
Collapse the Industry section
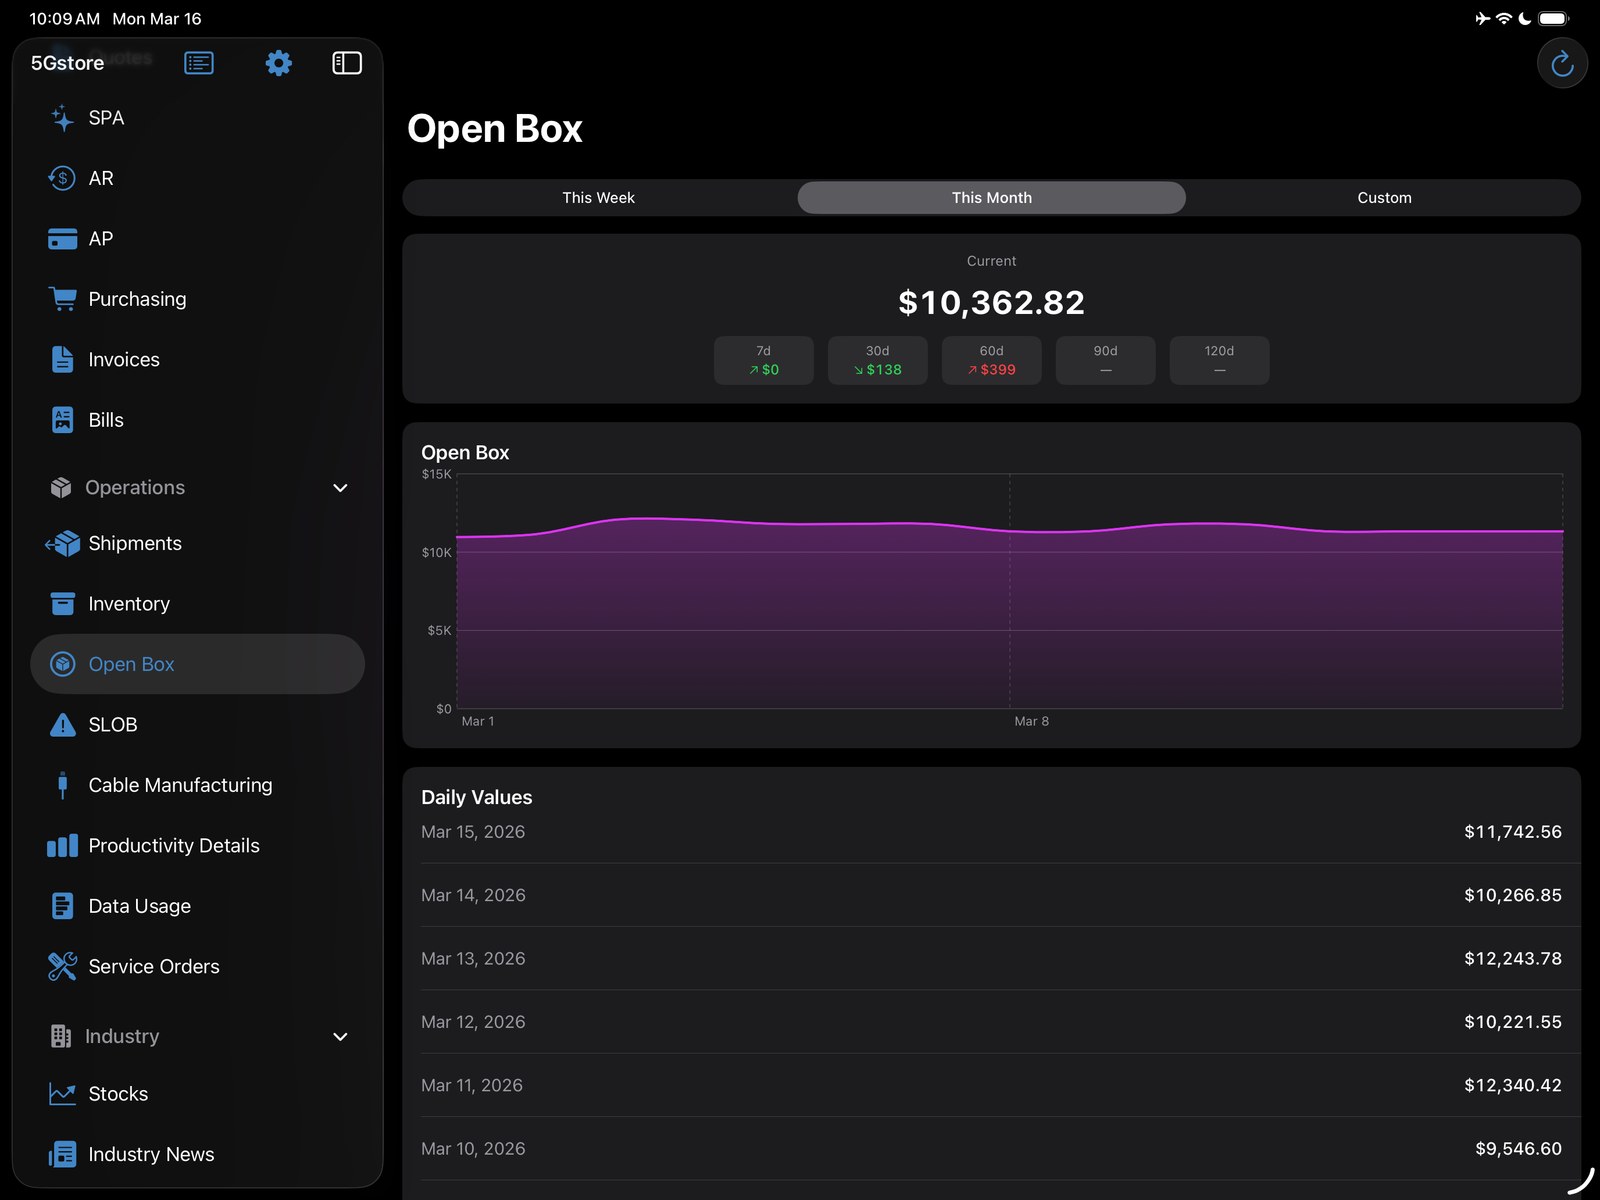tap(340, 1037)
